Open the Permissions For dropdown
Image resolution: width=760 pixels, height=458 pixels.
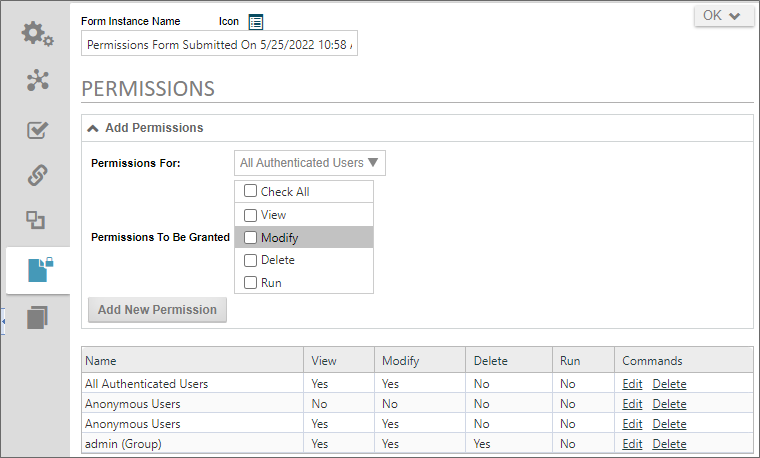309,163
